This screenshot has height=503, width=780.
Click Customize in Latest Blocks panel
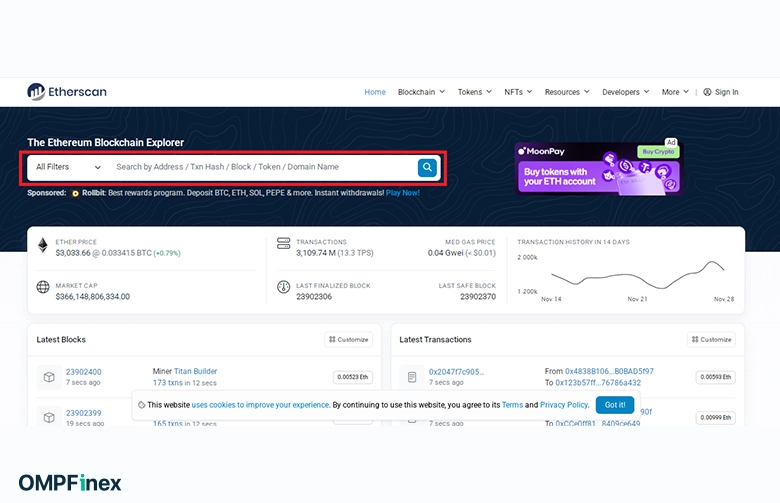(x=348, y=340)
